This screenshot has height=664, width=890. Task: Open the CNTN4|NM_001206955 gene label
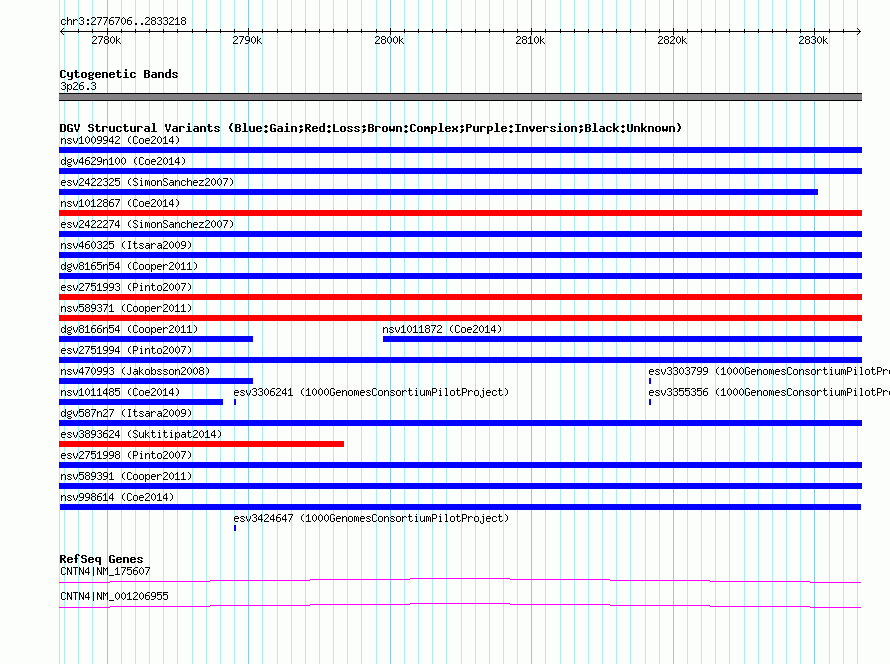coord(114,596)
